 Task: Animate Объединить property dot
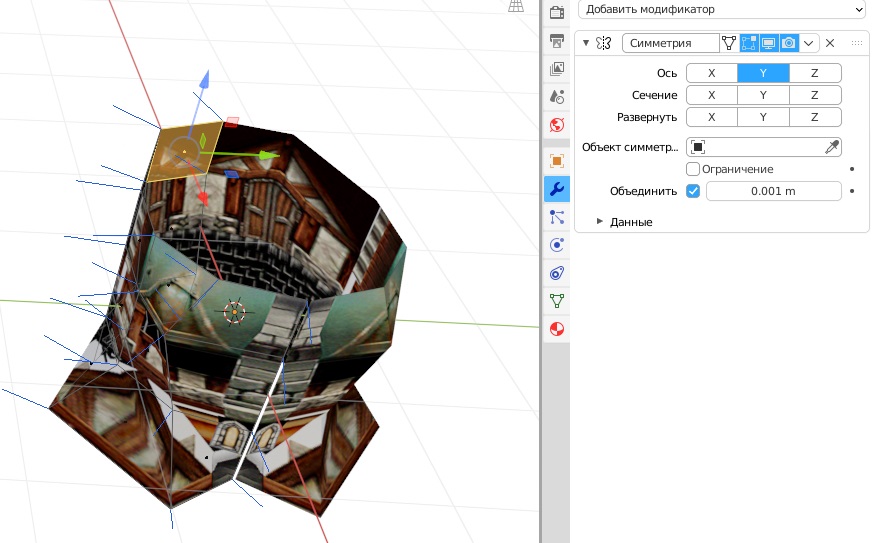(852, 191)
